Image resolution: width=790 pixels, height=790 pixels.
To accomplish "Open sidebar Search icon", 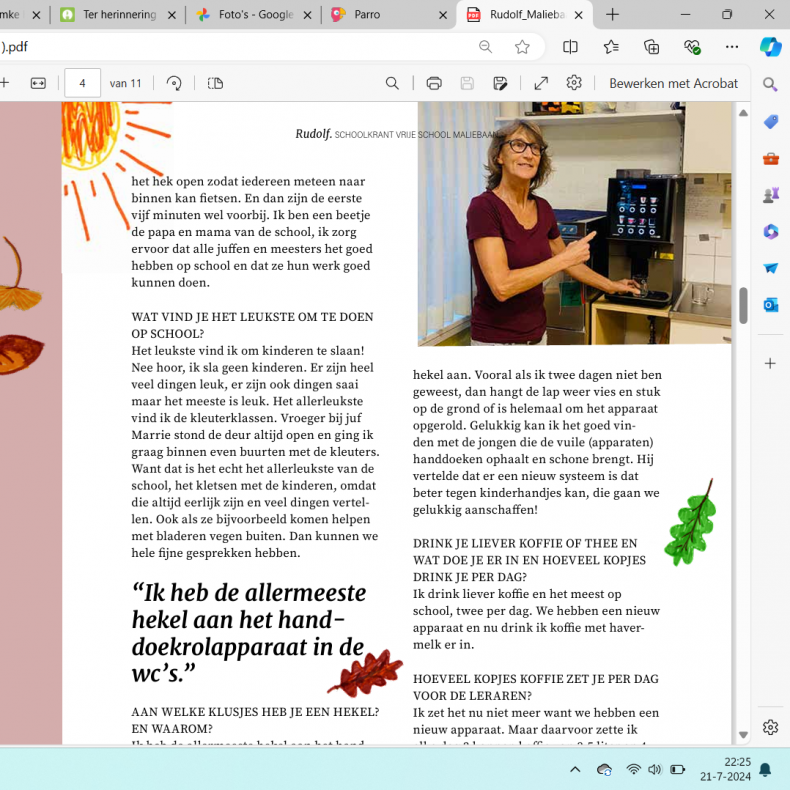I will [x=770, y=84].
